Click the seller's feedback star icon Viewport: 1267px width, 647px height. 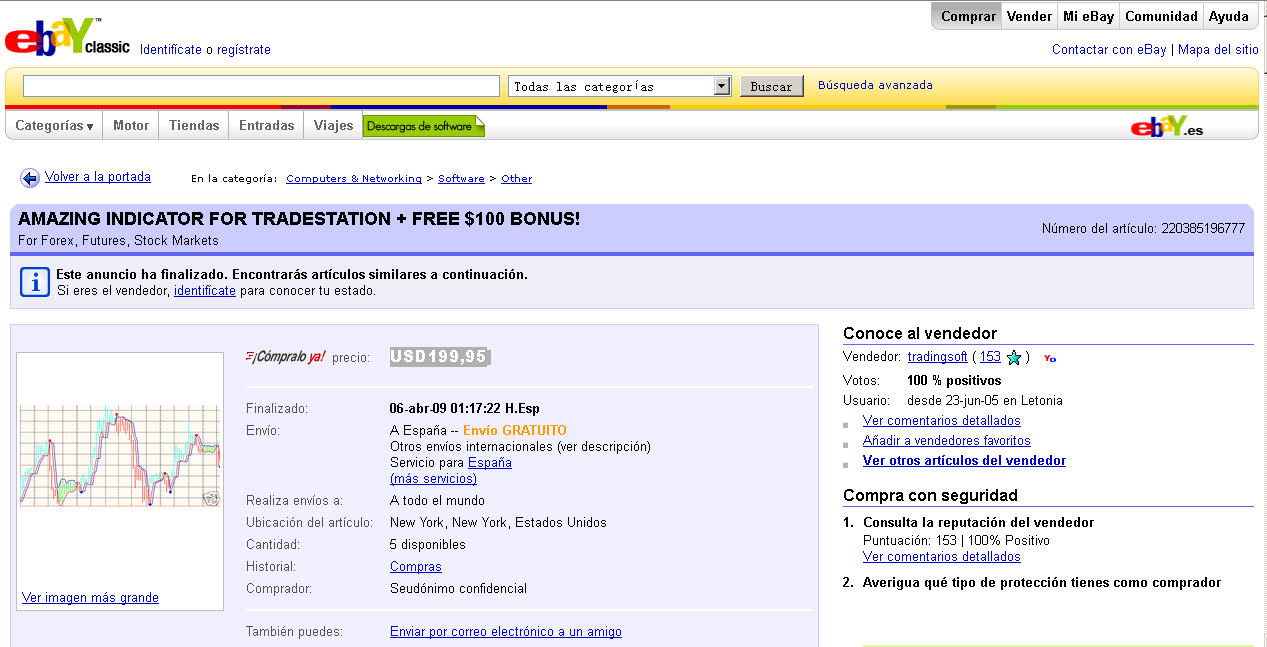click(x=1014, y=357)
